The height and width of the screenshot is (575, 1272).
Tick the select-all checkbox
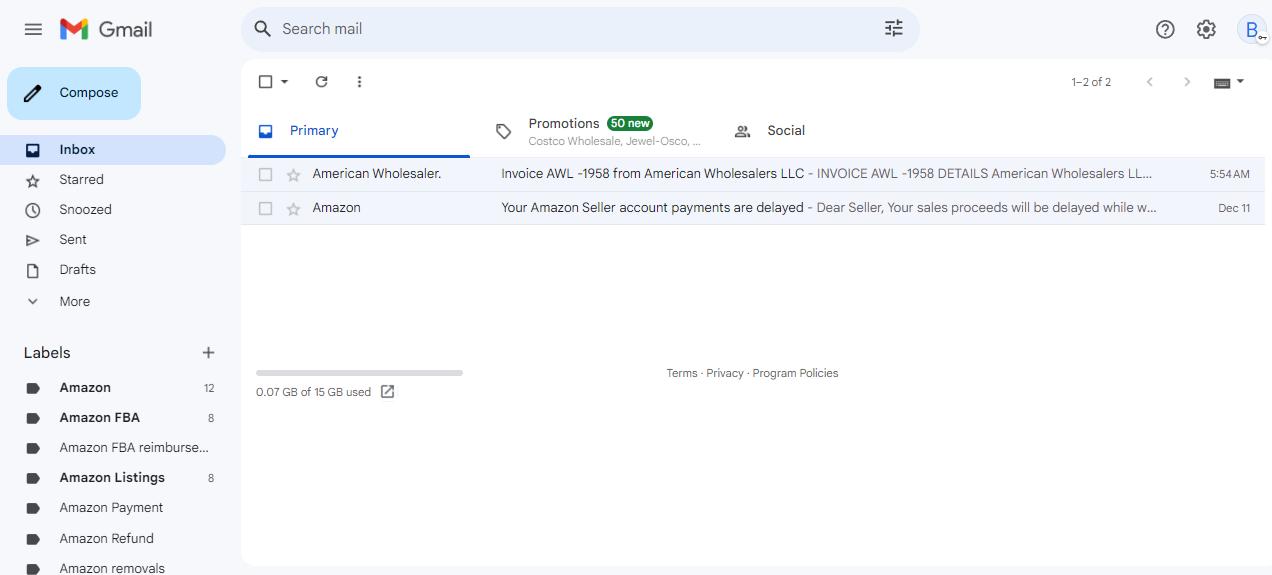[x=265, y=82]
